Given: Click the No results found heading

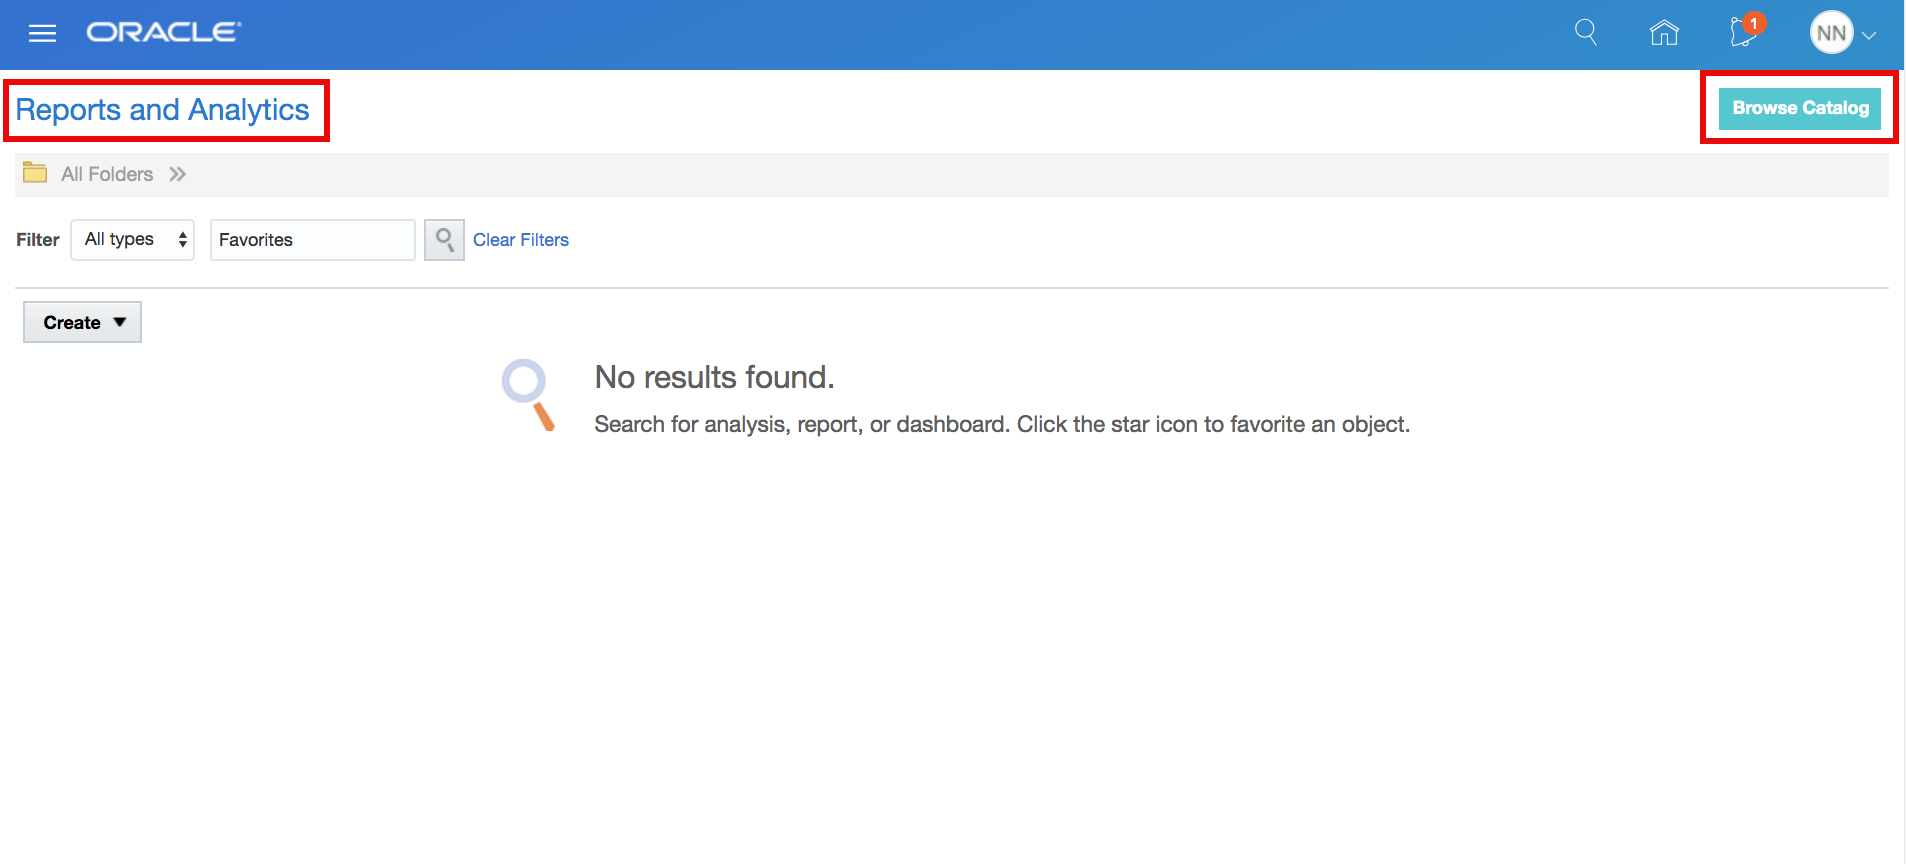Looking at the screenshot, I should point(714,377).
